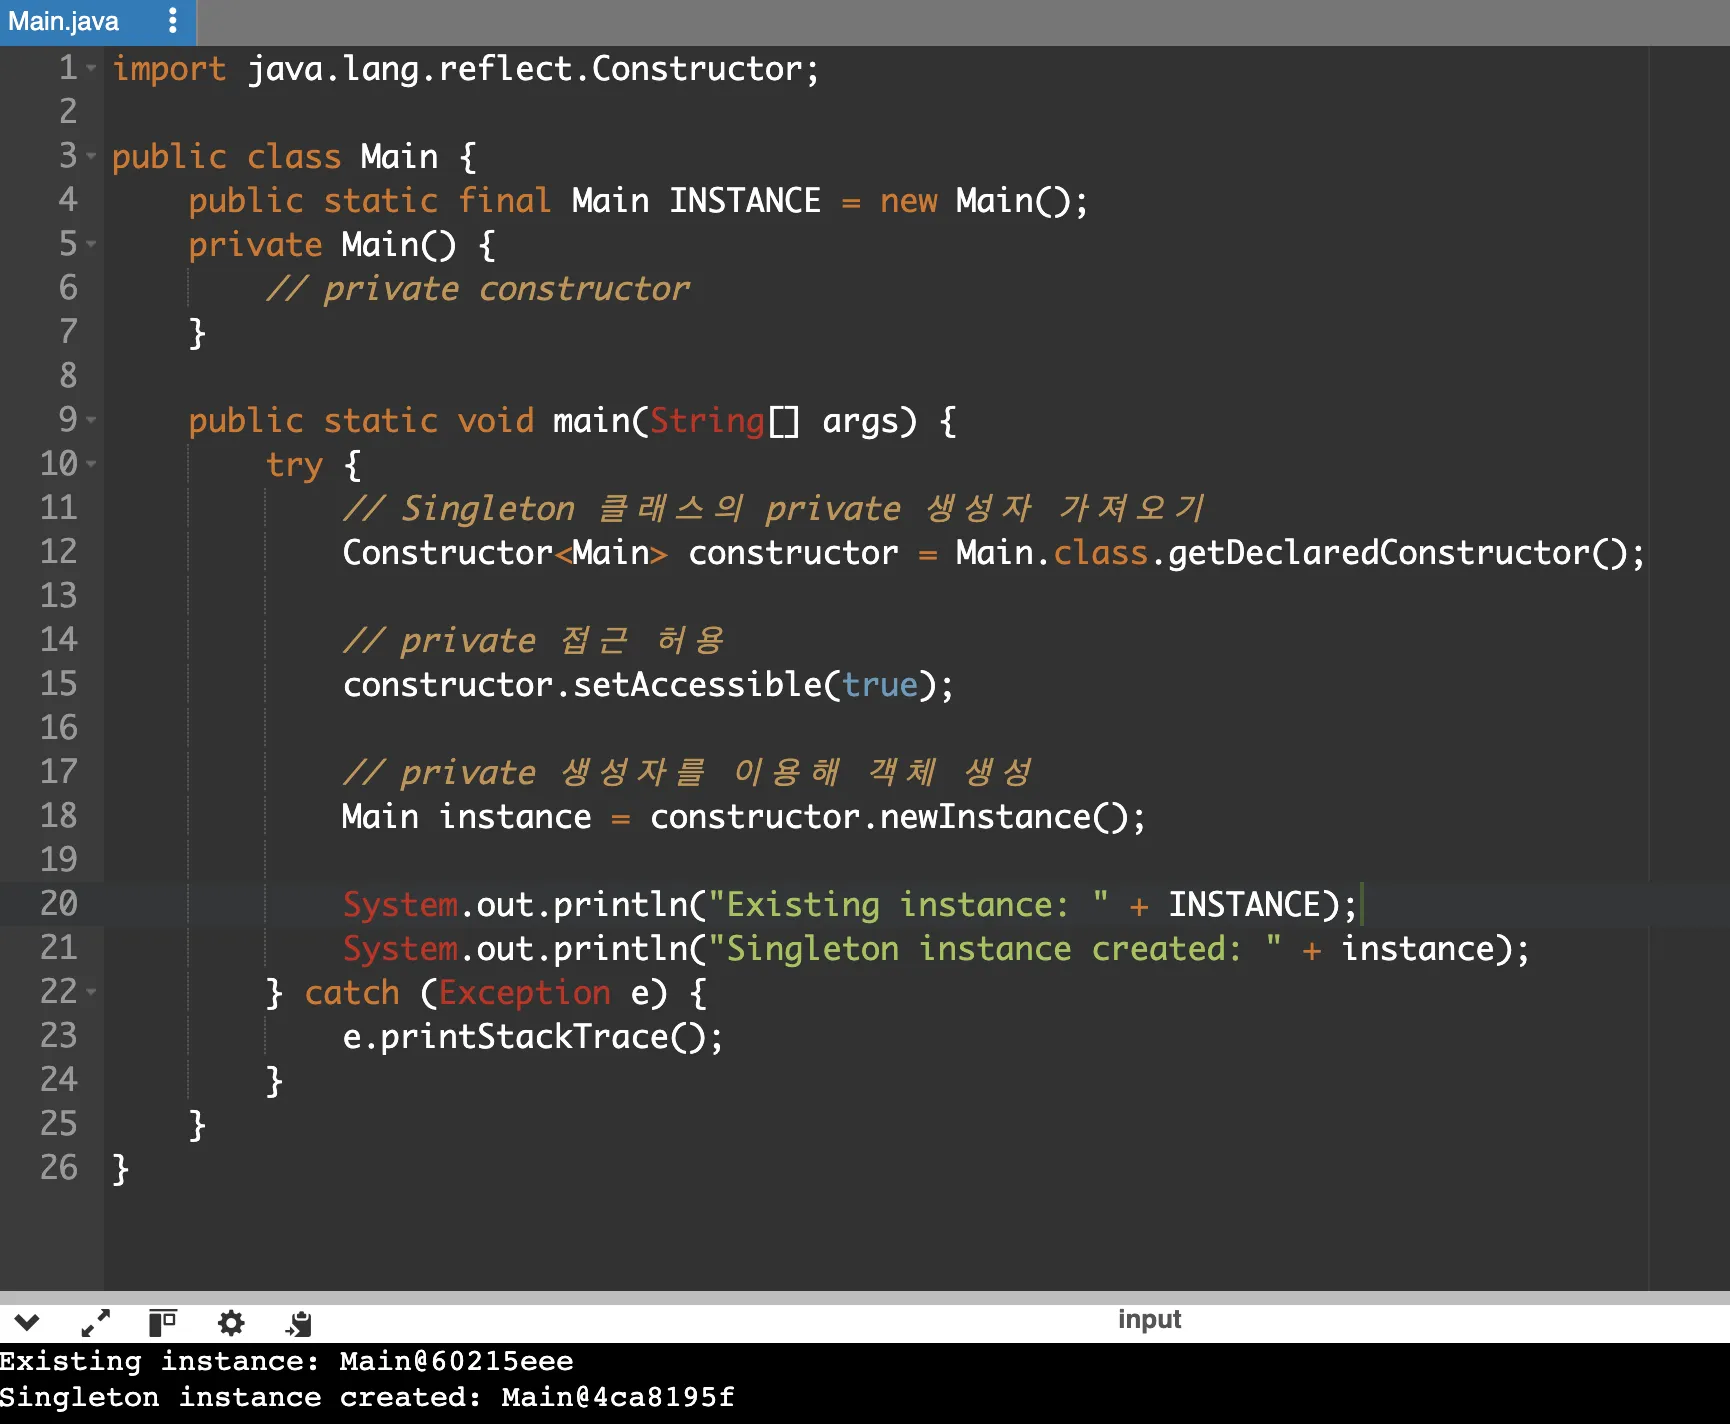1730x1424 pixels.
Task: Collapse the import fold on line 1
Action: [91, 69]
